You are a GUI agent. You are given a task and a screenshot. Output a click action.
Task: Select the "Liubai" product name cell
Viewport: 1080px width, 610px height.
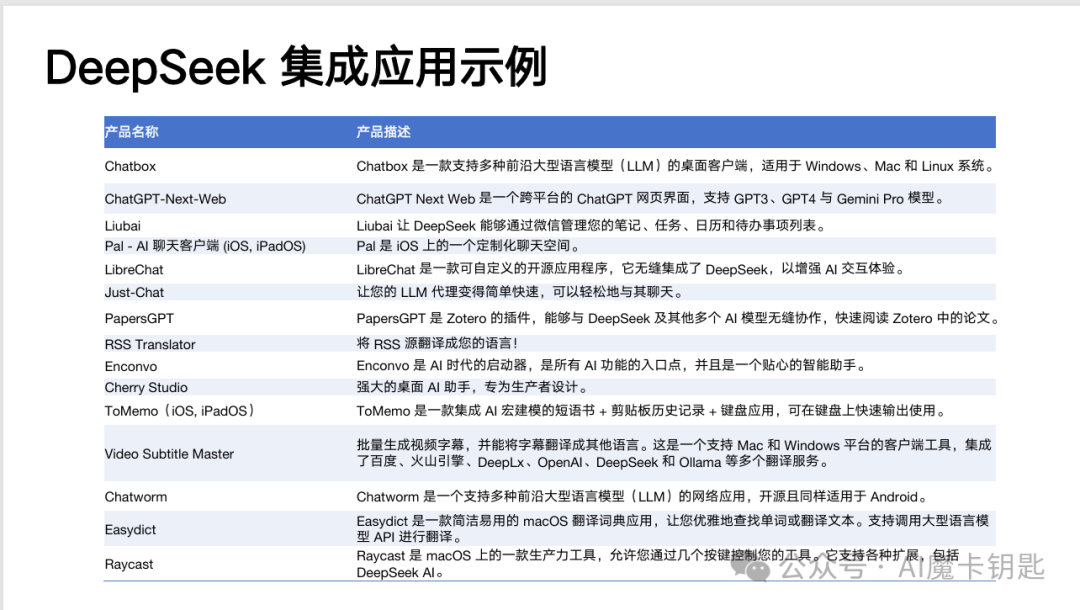(123, 226)
